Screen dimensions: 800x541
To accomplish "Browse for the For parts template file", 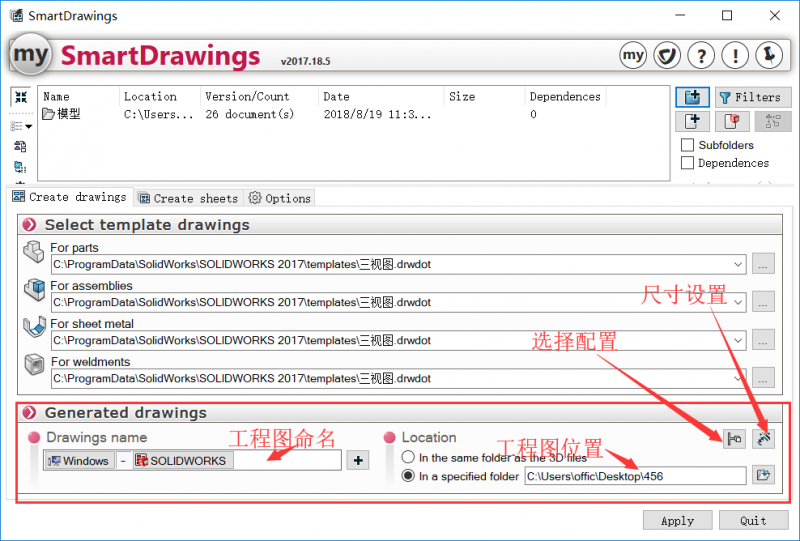I will pyautogui.click(x=763, y=264).
